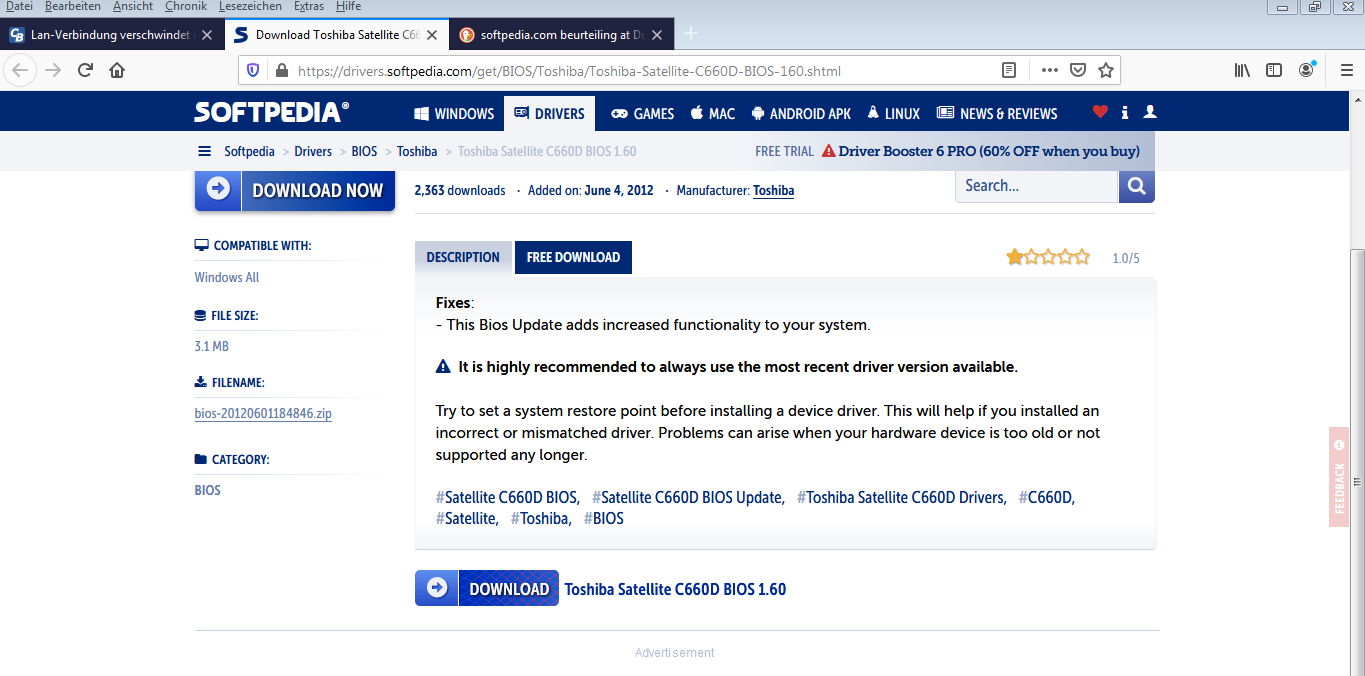The image size is (1365, 676).
Task: Click the Softpedia info icon
Action: [1125, 113]
